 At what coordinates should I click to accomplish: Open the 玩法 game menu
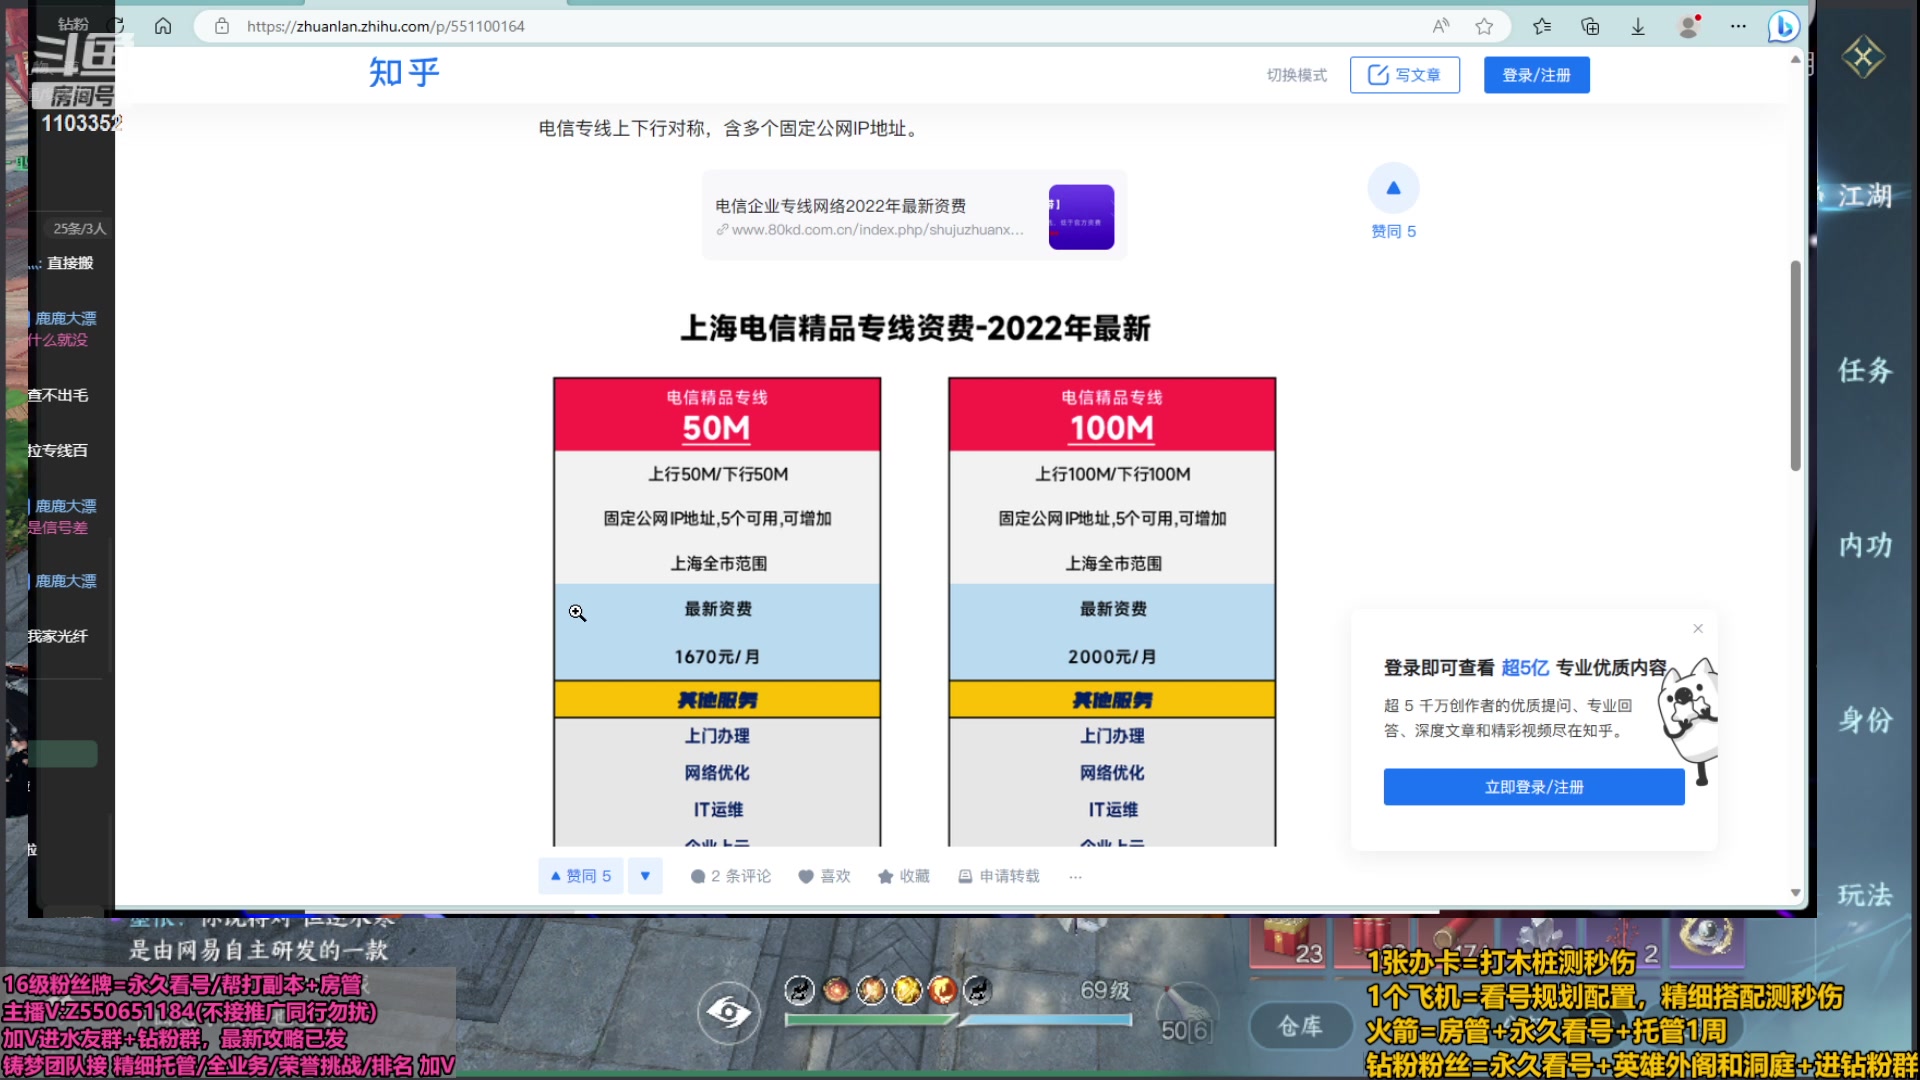tap(1865, 895)
